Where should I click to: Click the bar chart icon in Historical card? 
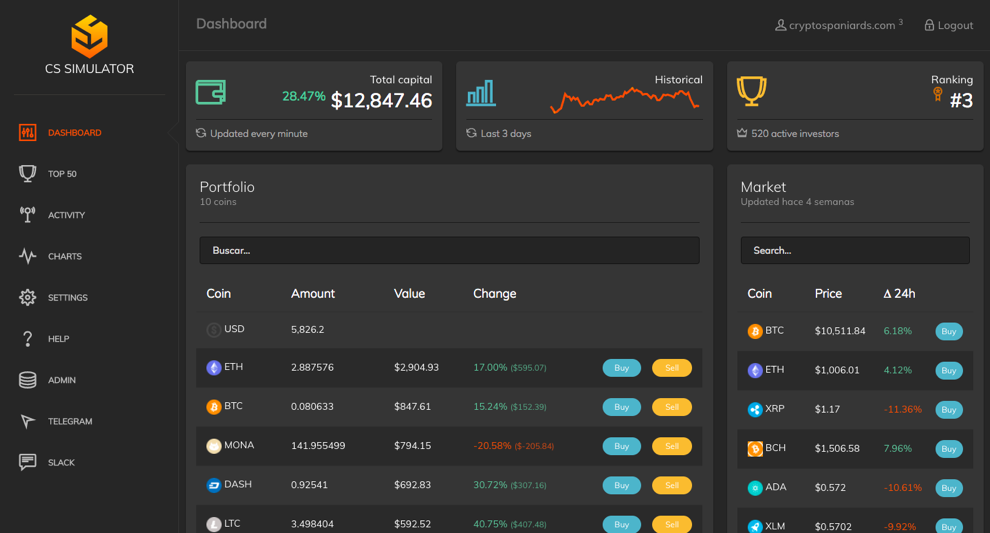[x=481, y=93]
